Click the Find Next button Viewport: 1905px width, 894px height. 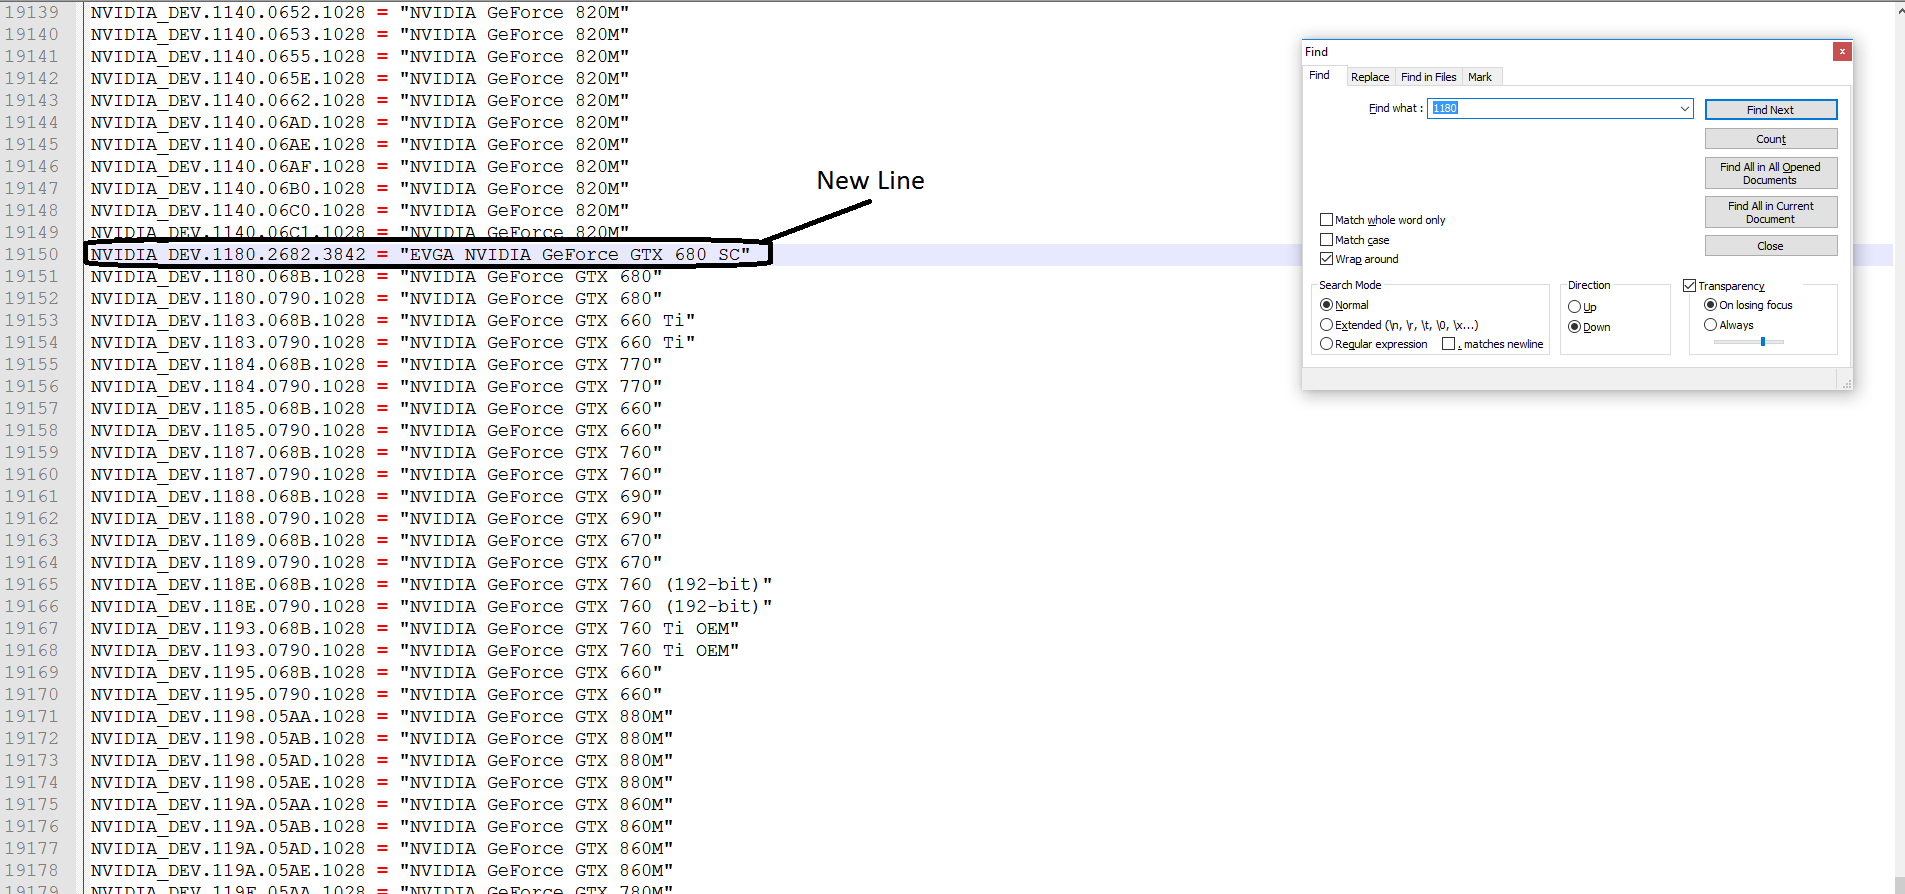click(1771, 110)
